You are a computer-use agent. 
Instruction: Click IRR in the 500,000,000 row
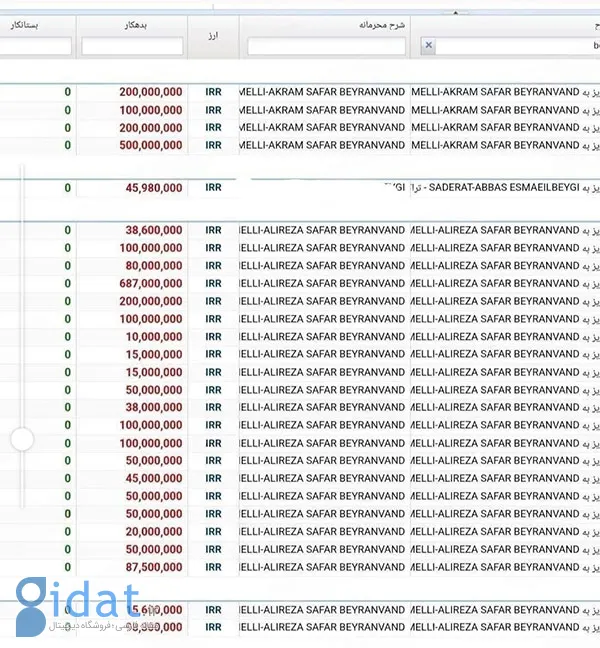pos(214,145)
